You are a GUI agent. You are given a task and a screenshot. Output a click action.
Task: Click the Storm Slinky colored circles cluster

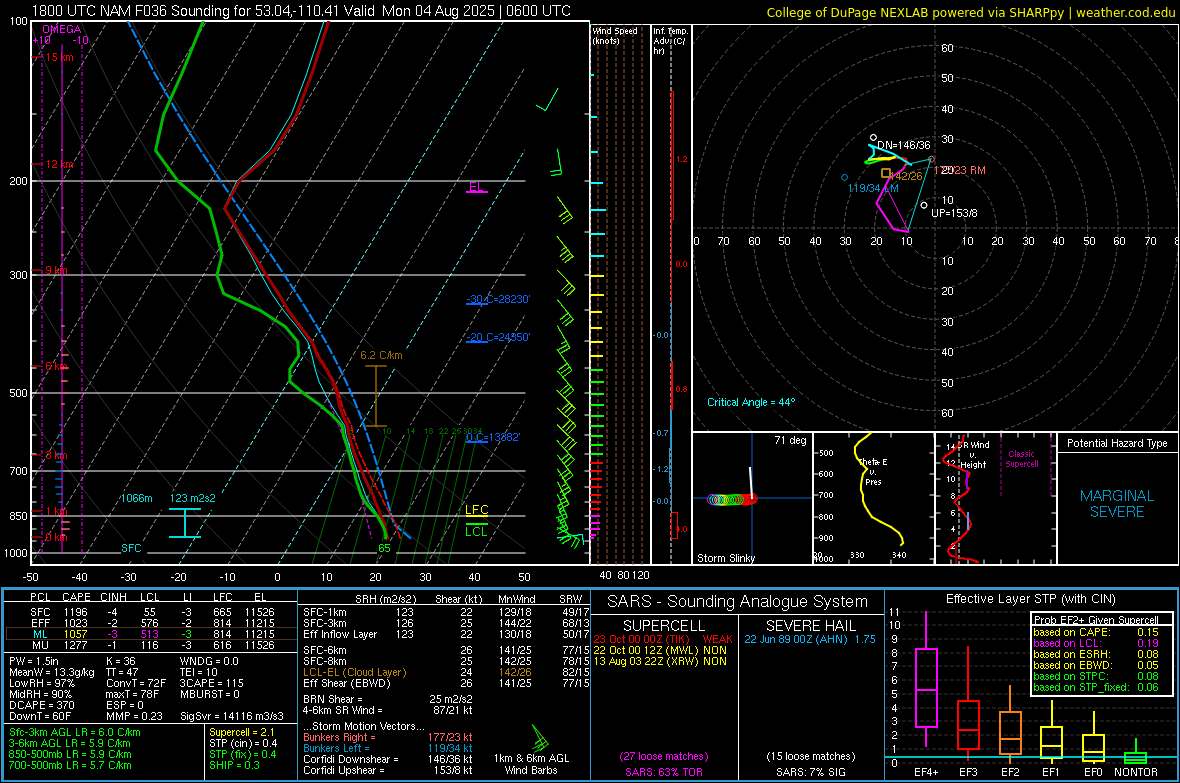click(x=731, y=499)
